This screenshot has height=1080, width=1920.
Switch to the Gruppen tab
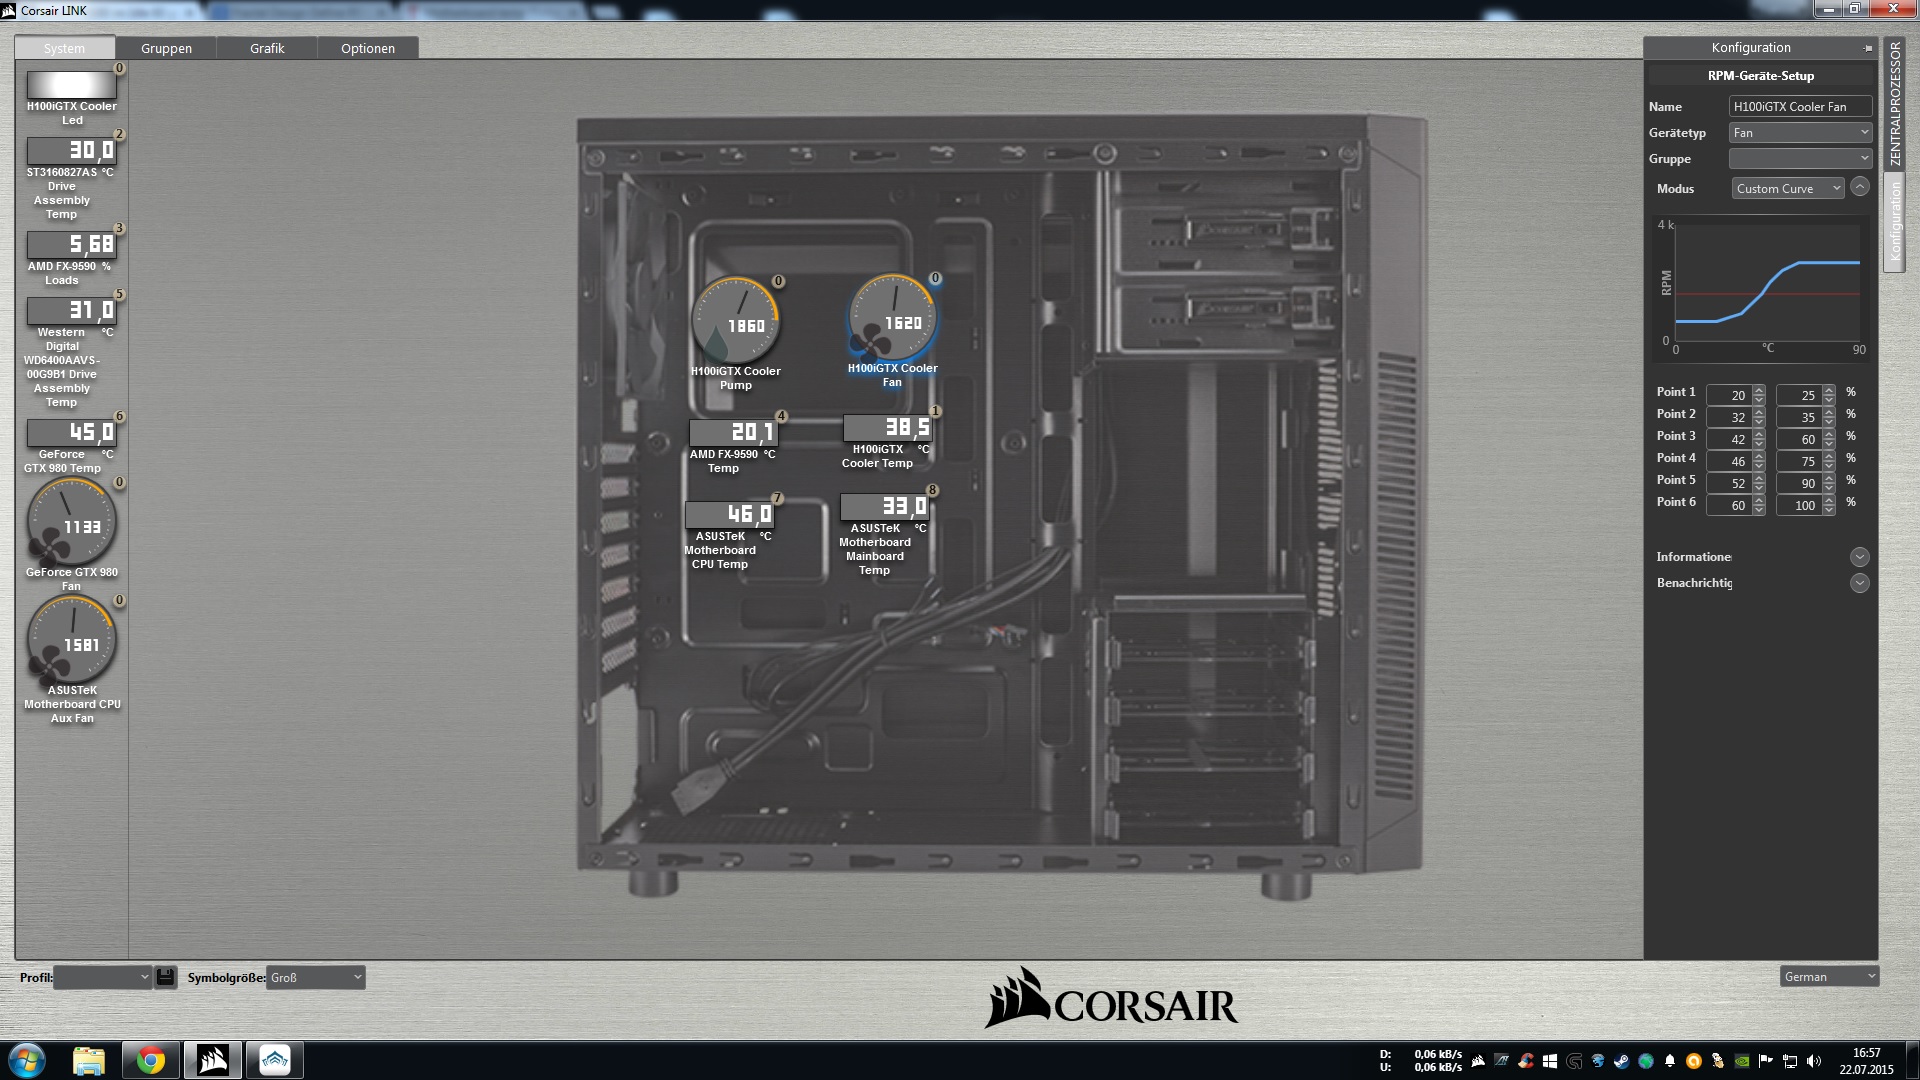166,48
